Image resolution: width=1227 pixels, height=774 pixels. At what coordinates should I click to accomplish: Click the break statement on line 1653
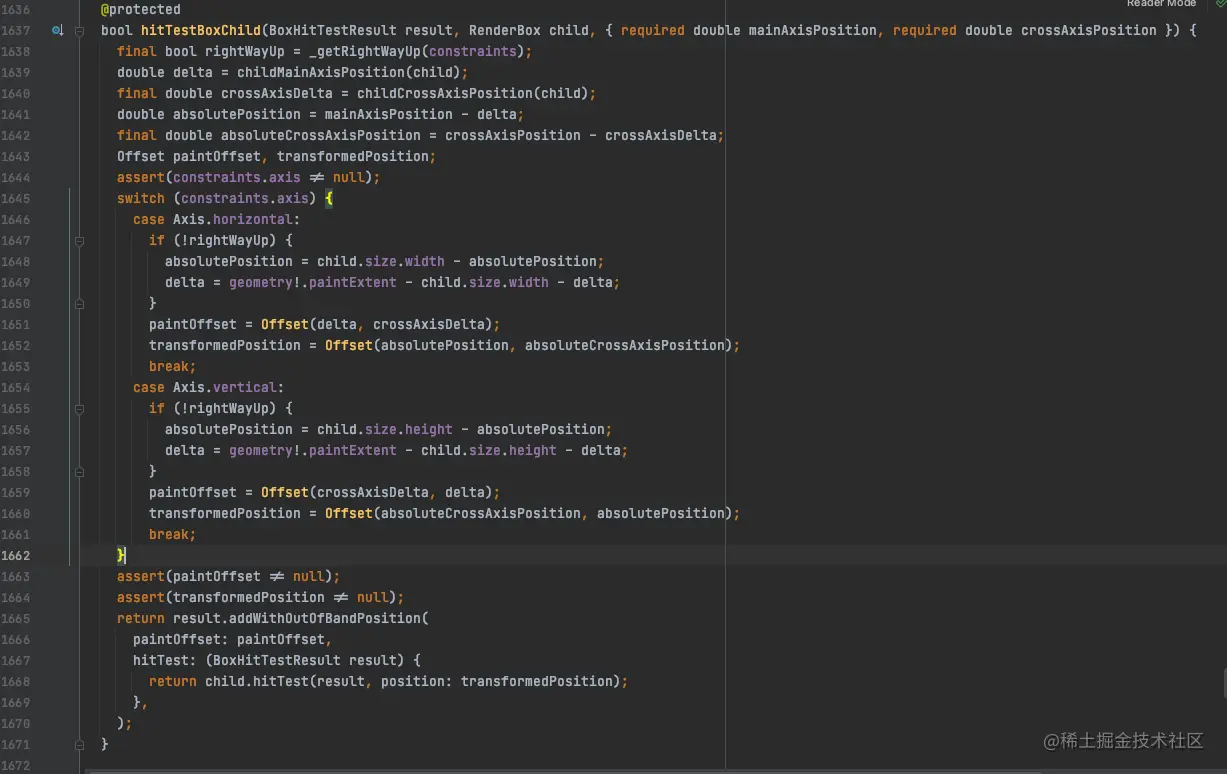pos(173,367)
